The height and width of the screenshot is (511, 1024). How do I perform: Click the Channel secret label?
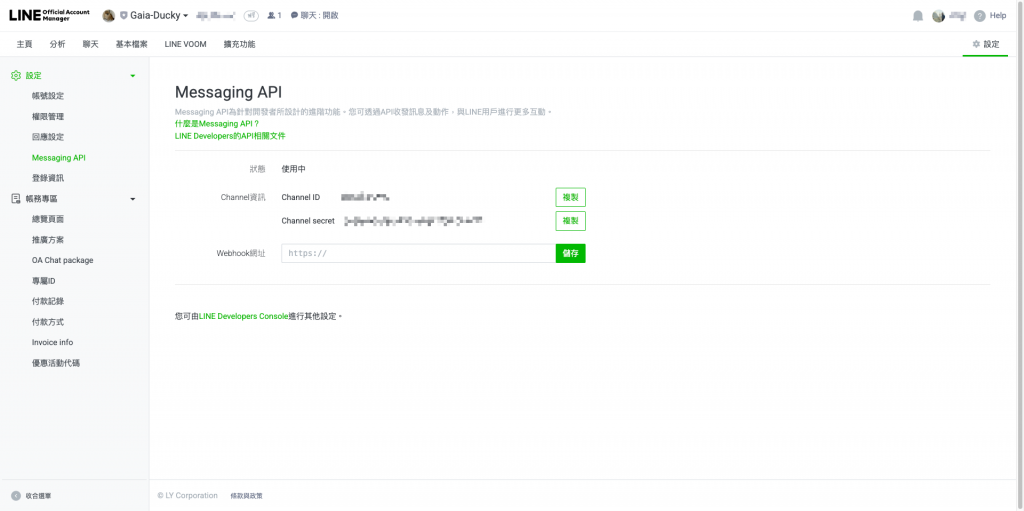[x=308, y=221]
